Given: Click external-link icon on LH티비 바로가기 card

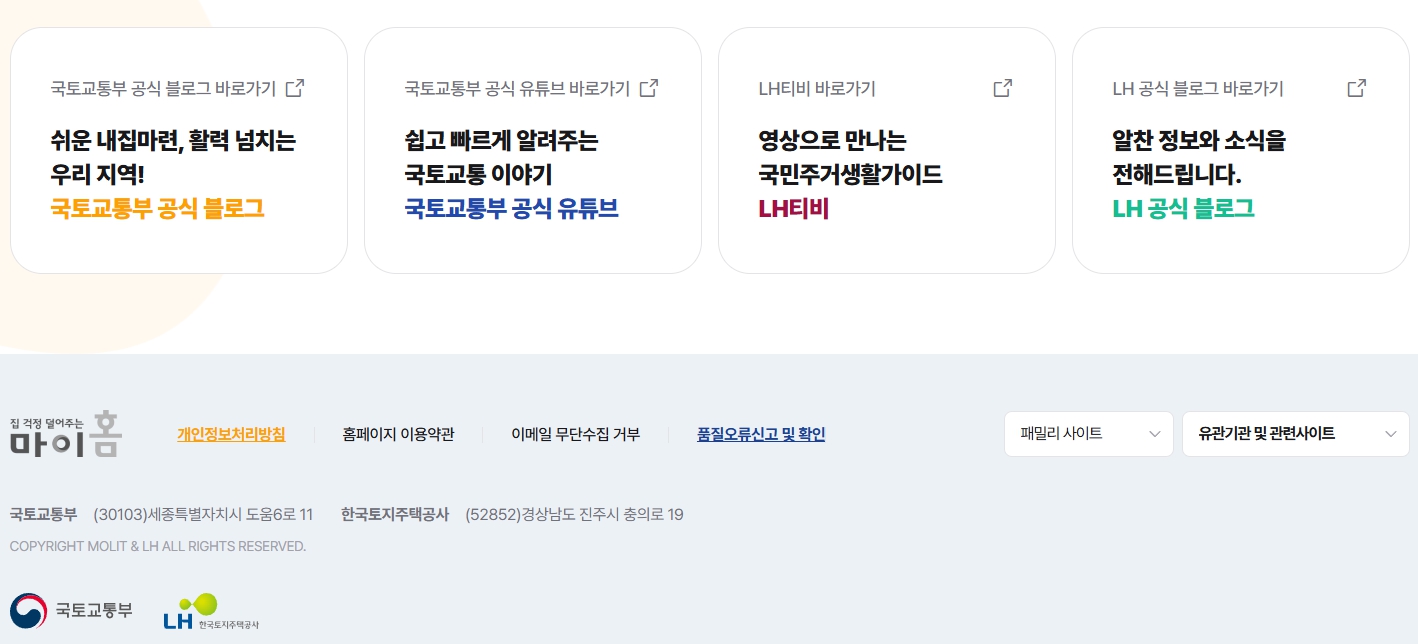Looking at the screenshot, I should tap(1003, 88).
